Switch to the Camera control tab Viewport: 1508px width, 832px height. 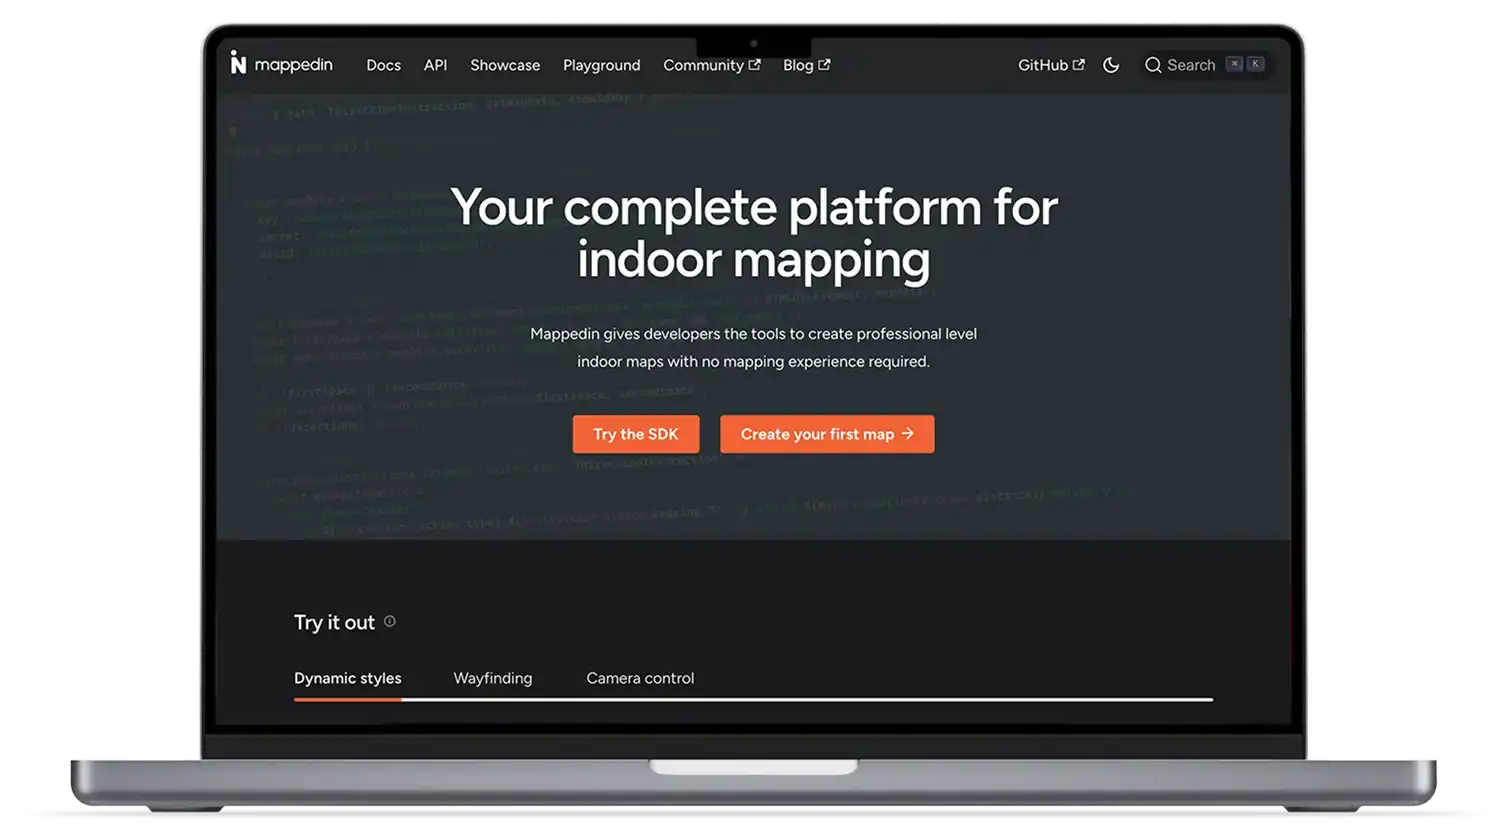(640, 678)
